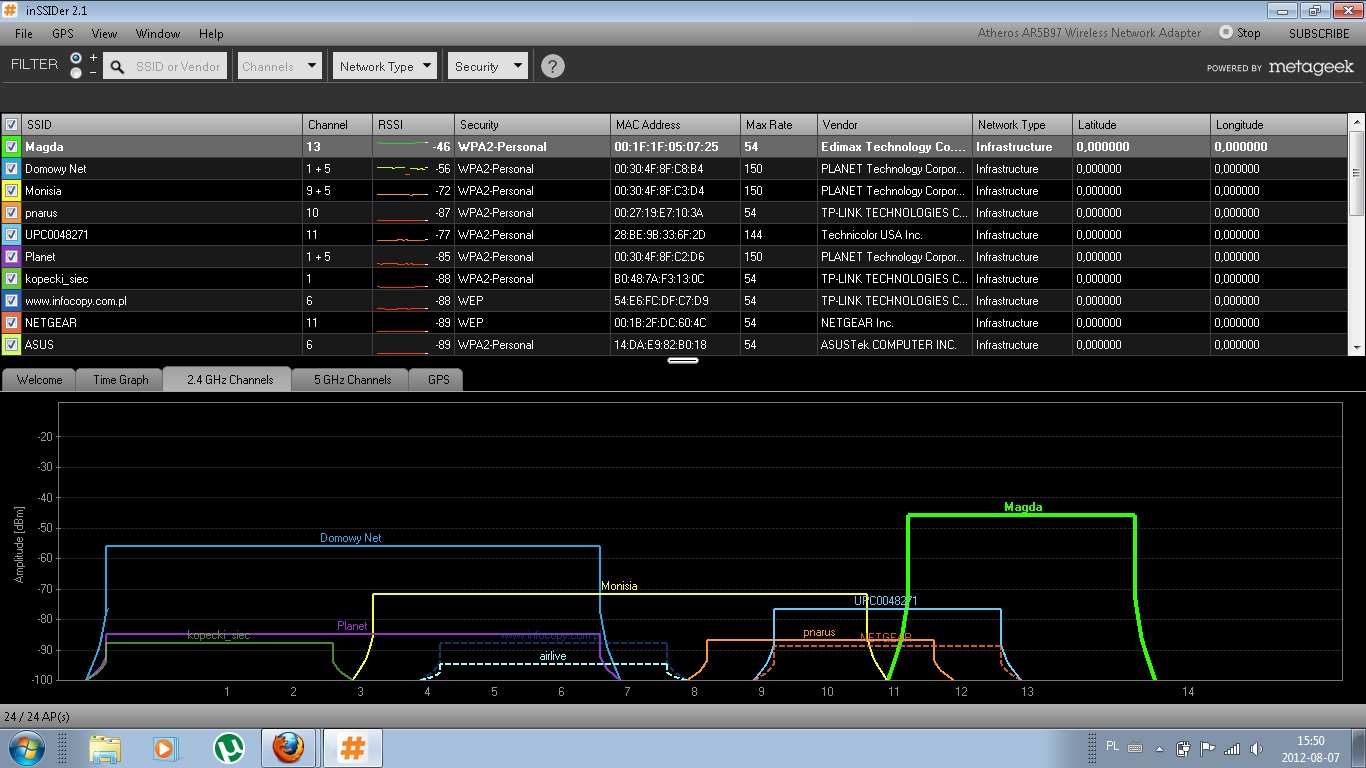Sort by the SSID column header

pyautogui.click(x=163, y=124)
